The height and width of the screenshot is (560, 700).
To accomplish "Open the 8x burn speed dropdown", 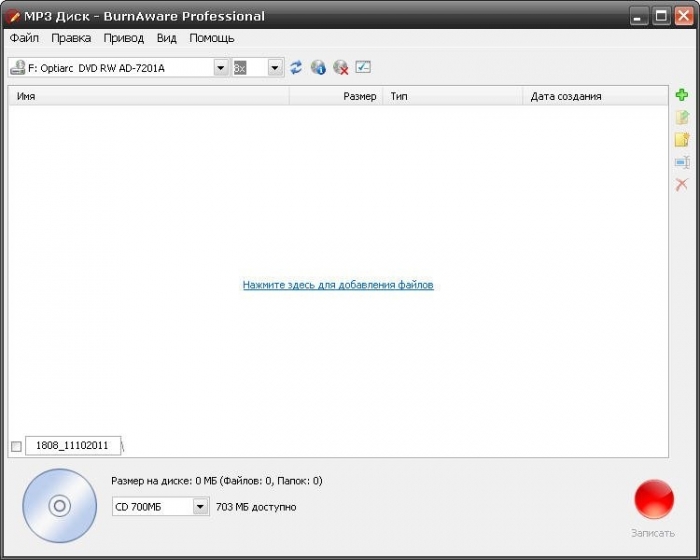I will [275, 68].
